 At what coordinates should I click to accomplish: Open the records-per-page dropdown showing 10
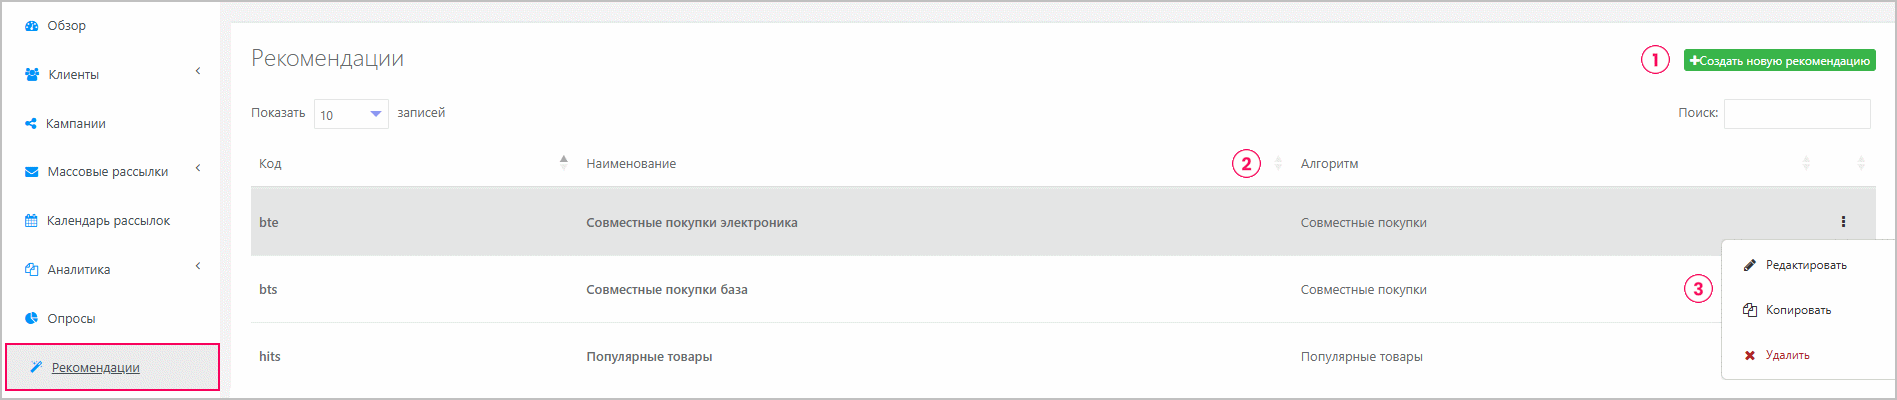(x=351, y=114)
